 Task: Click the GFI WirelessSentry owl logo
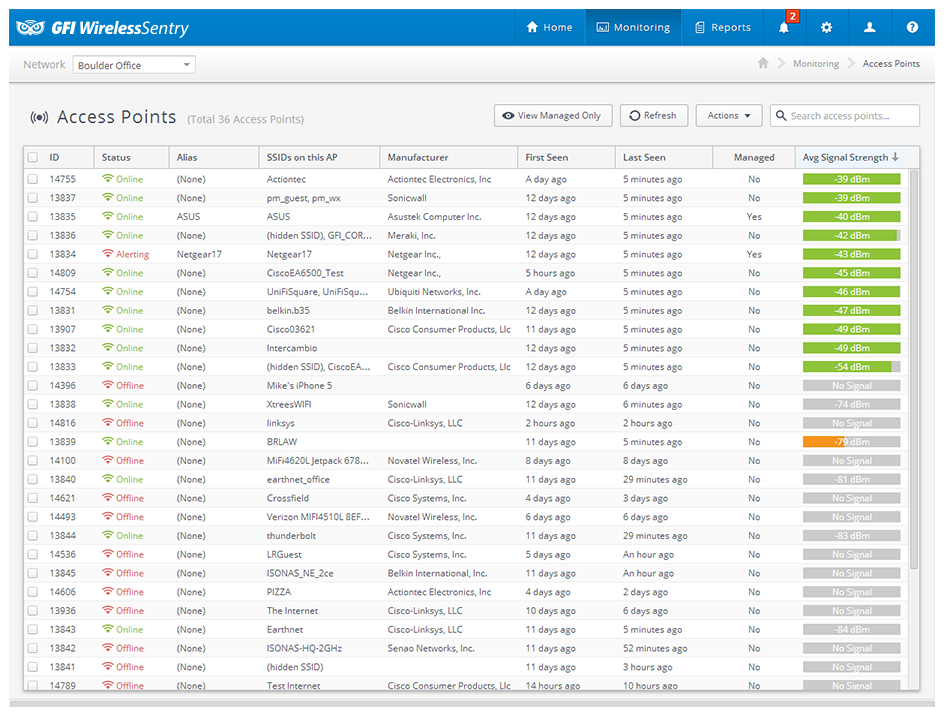(x=30, y=28)
